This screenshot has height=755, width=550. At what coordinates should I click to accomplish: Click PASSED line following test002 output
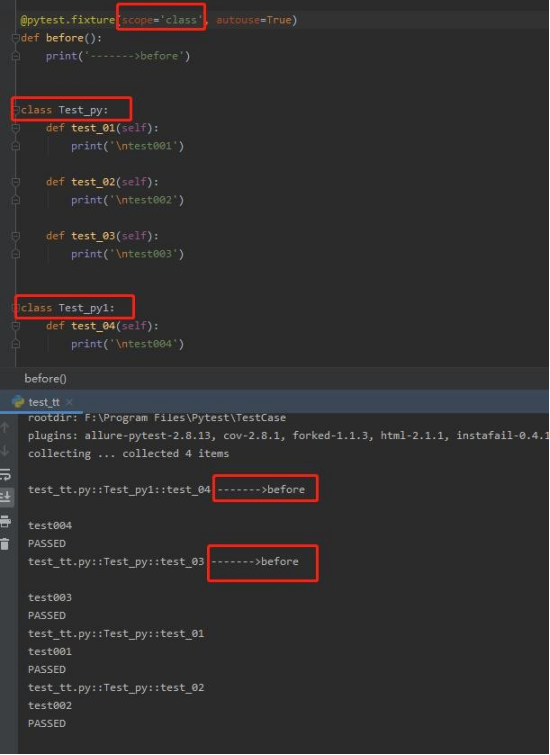pyautogui.click(x=47, y=723)
